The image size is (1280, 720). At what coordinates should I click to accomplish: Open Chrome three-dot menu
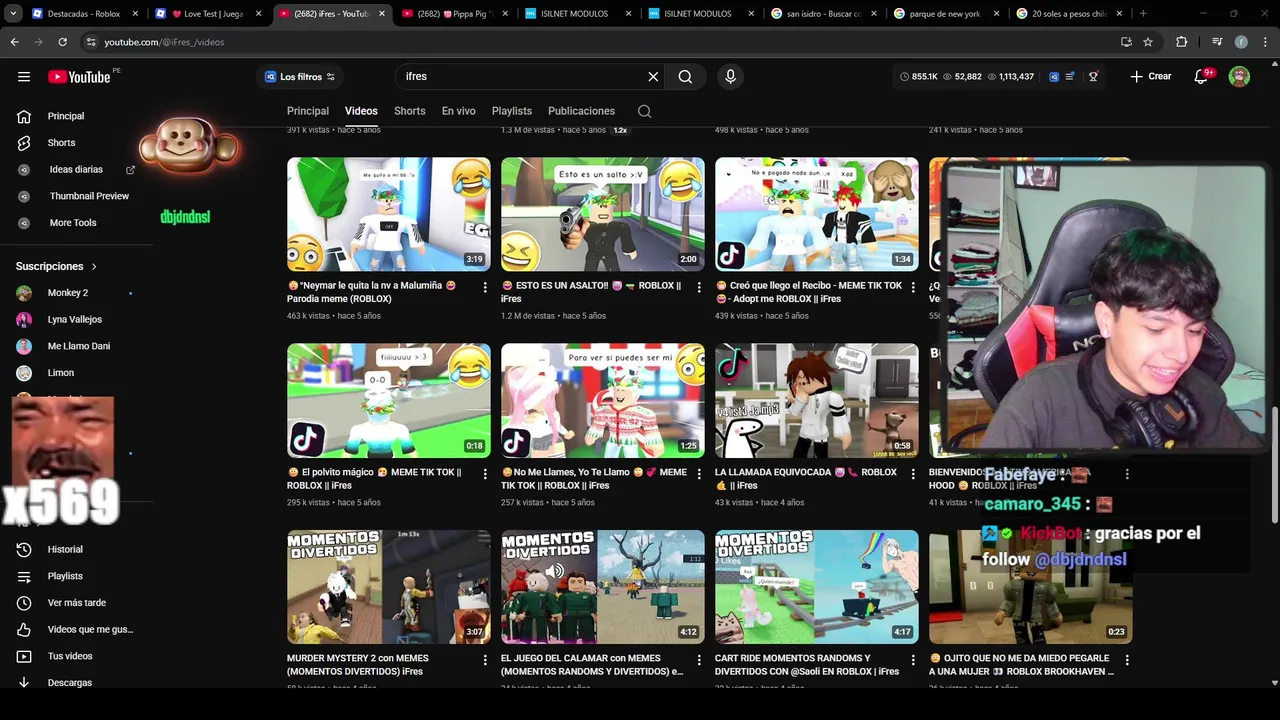pos(1265,42)
